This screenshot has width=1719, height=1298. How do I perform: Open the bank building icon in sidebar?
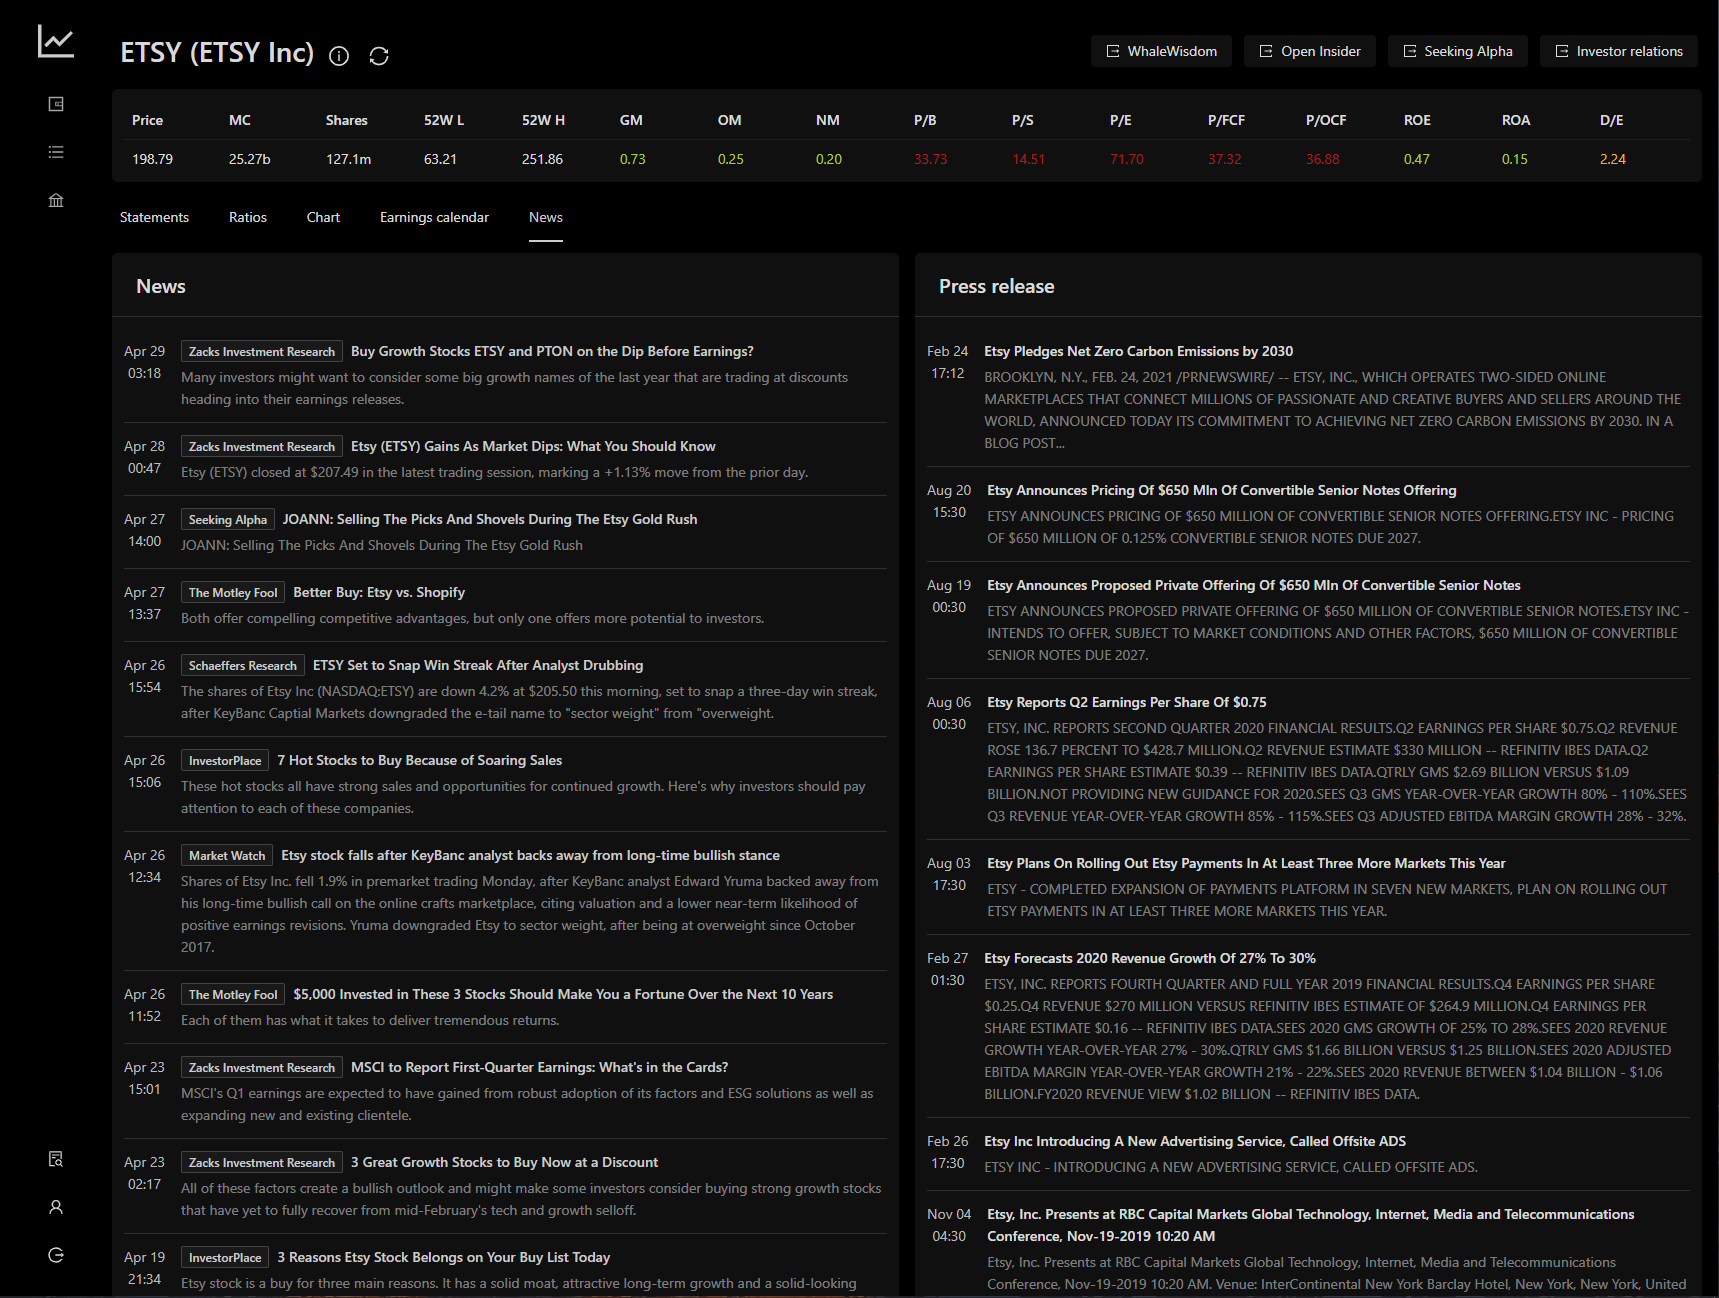click(x=56, y=200)
